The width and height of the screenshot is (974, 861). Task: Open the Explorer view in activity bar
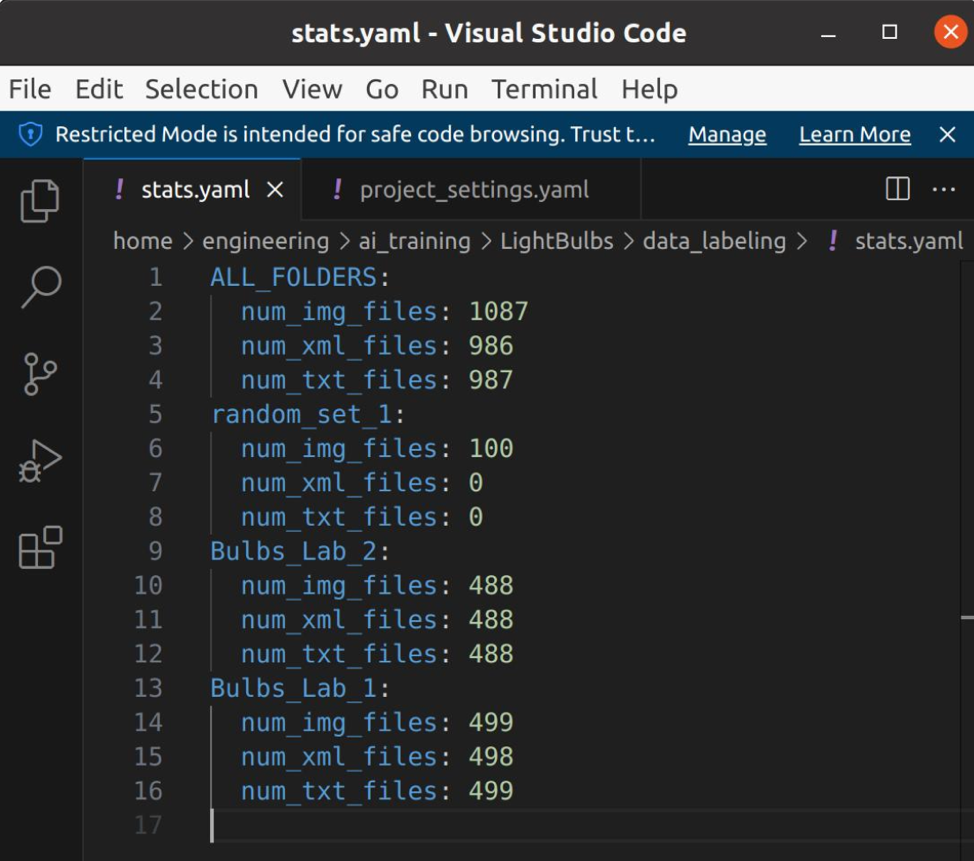40,201
